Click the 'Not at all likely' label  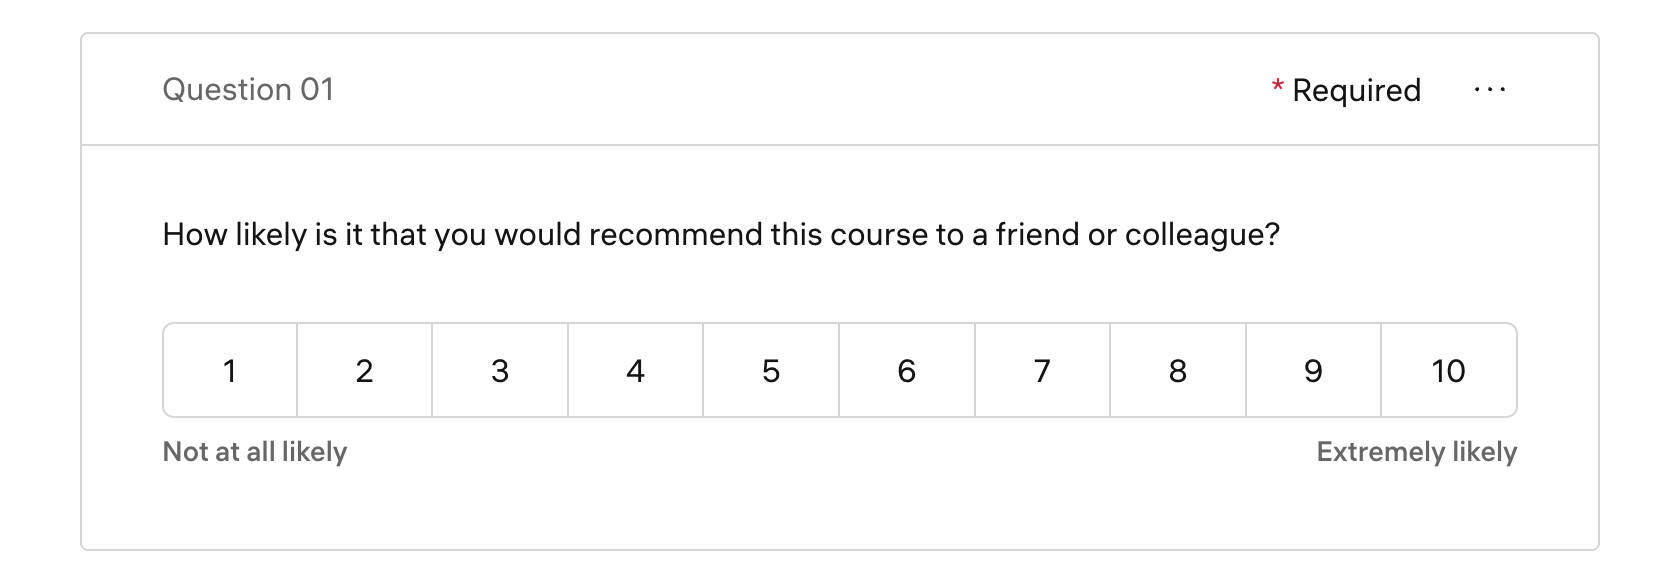(255, 452)
